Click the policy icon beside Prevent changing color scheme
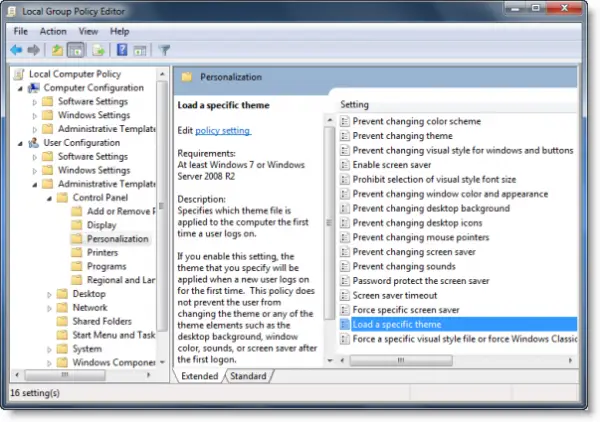This screenshot has height=422, width=600. [345, 121]
